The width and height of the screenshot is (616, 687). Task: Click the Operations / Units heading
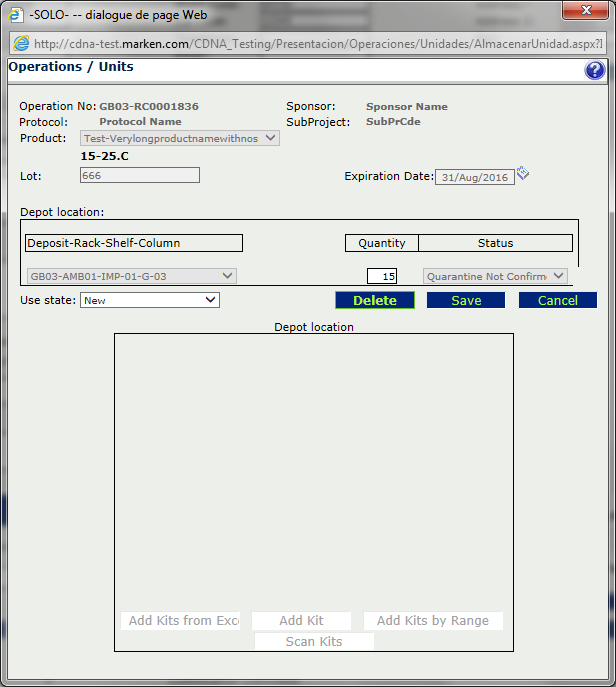point(71,67)
